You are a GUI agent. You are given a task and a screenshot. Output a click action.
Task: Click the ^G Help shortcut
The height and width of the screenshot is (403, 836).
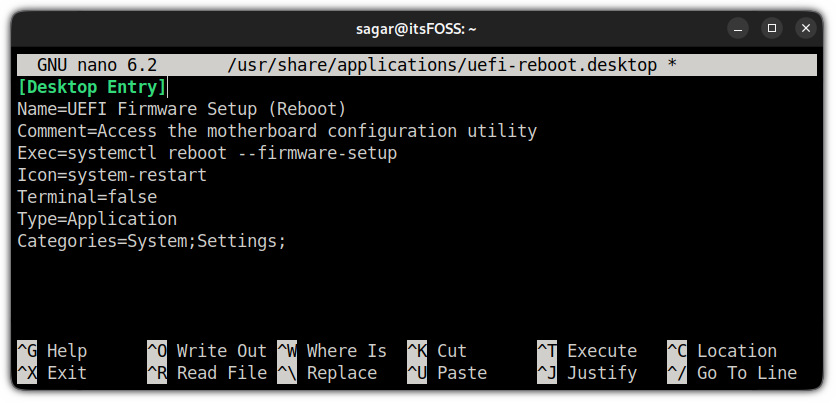point(52,351)
